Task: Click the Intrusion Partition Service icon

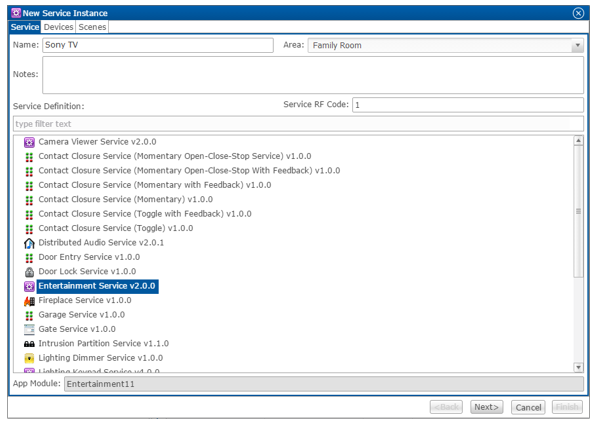Action: [29, 344]
